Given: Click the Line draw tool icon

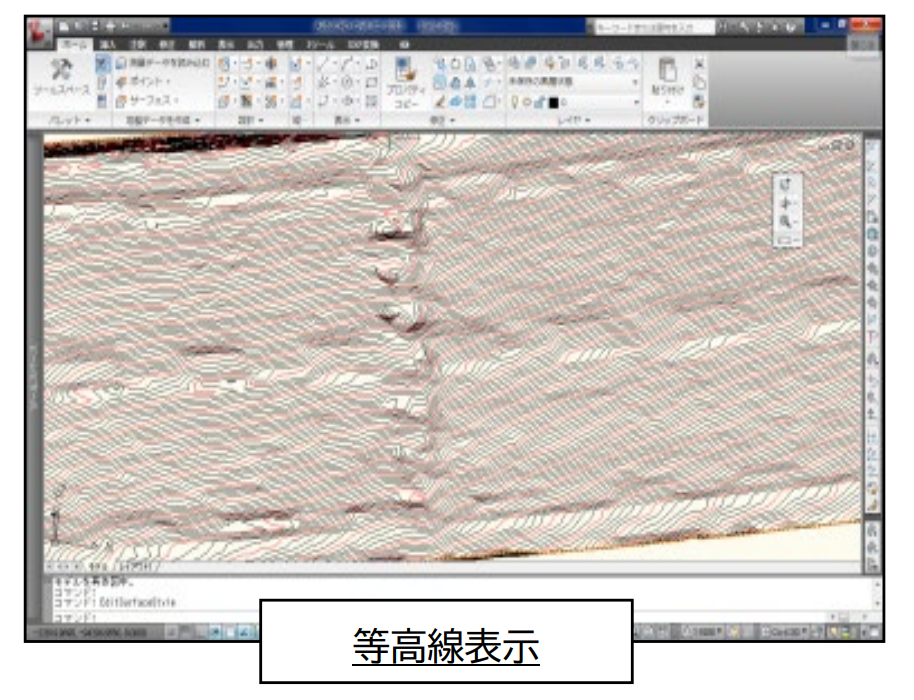Looking at the screenshot, I should 323,63.
